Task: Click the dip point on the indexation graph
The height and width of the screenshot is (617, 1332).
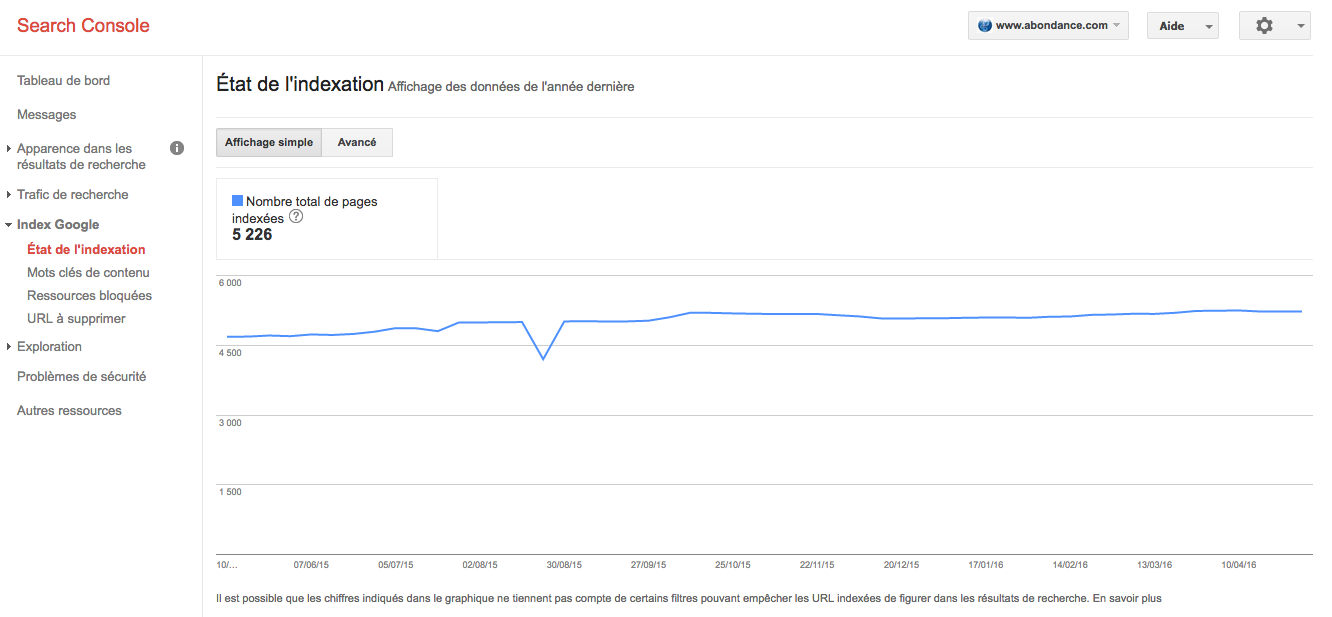Action: coord(543,358)
